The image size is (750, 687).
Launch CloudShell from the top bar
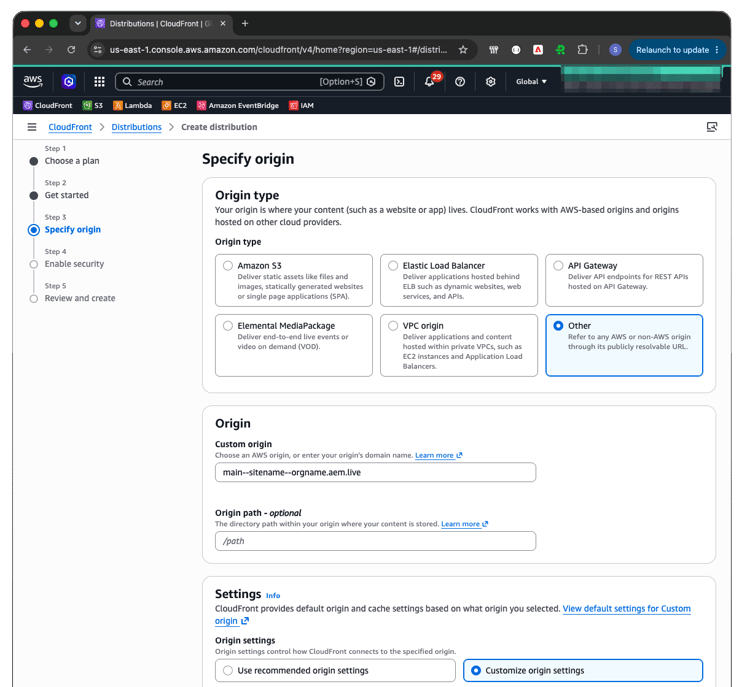coord(399,82)
